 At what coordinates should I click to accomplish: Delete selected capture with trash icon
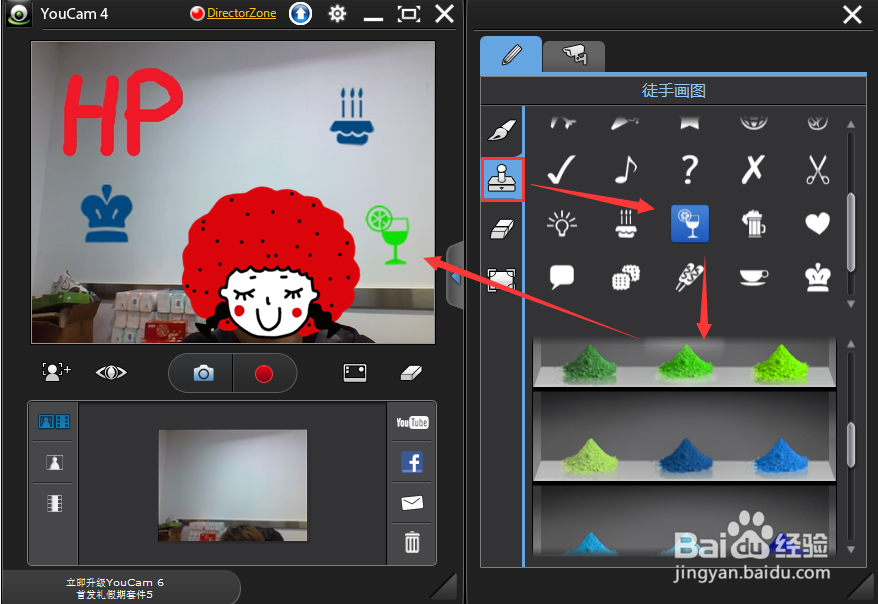[x=412, y=542]
